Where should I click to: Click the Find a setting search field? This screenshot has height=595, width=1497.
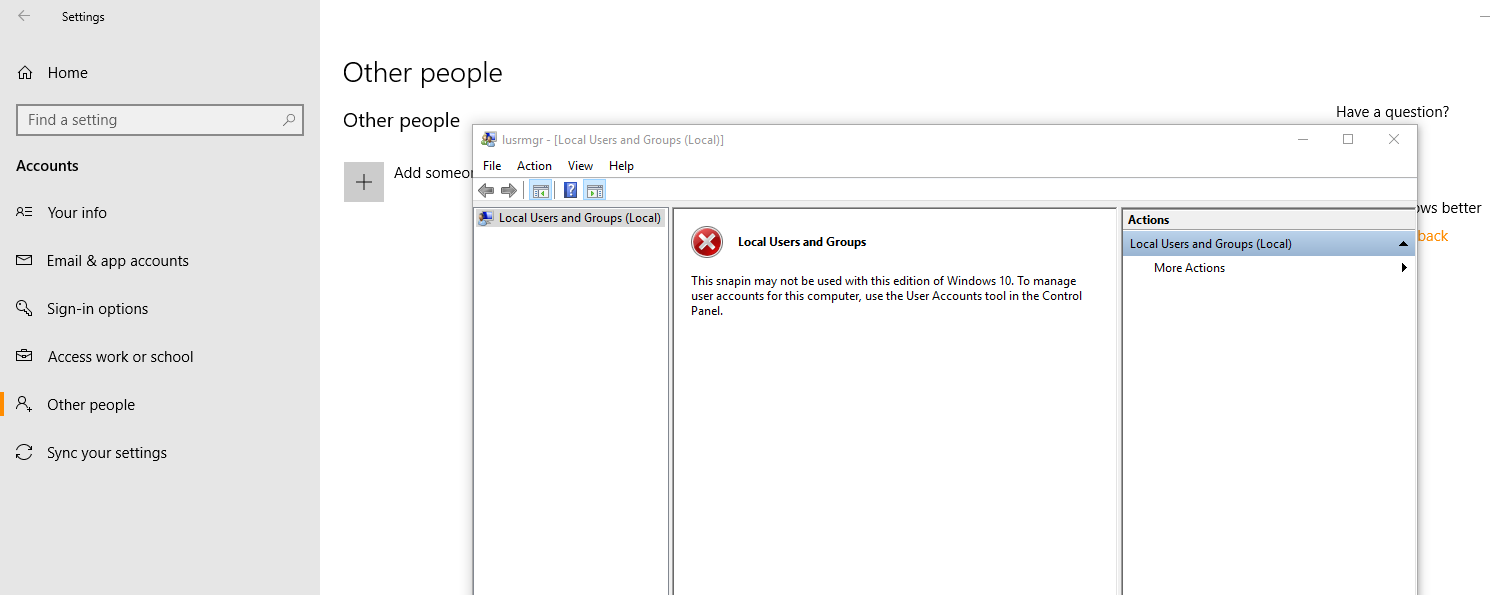160,120
